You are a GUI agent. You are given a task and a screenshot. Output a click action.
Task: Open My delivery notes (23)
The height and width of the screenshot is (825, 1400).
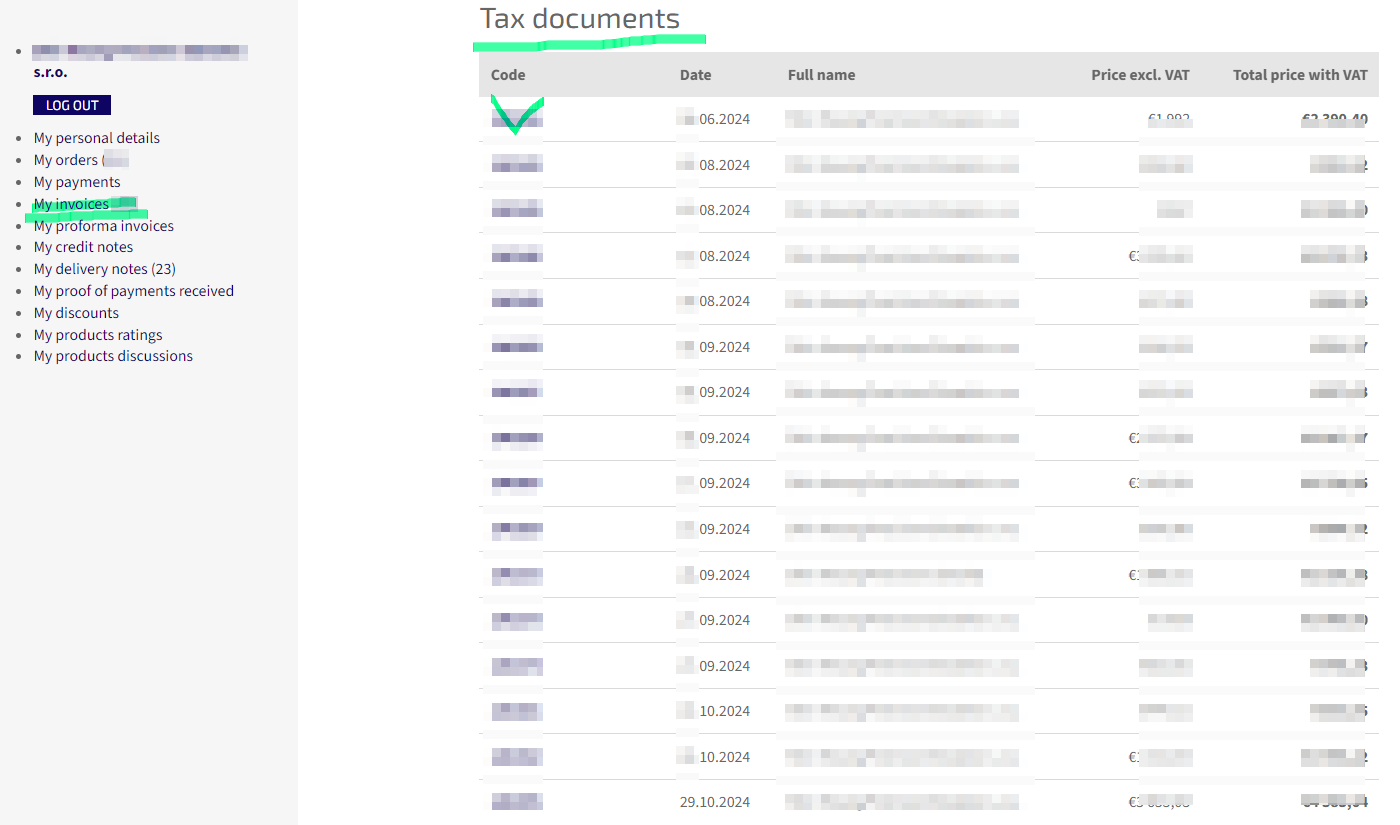point(104,269)
